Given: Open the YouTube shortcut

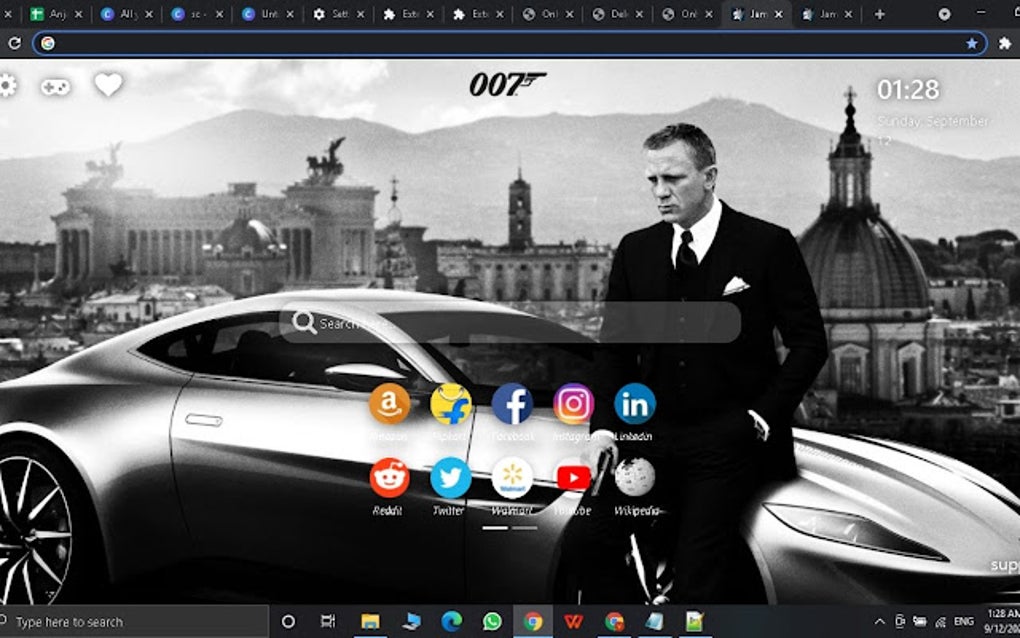Looking at the screenshot, I should coord(573,479).
